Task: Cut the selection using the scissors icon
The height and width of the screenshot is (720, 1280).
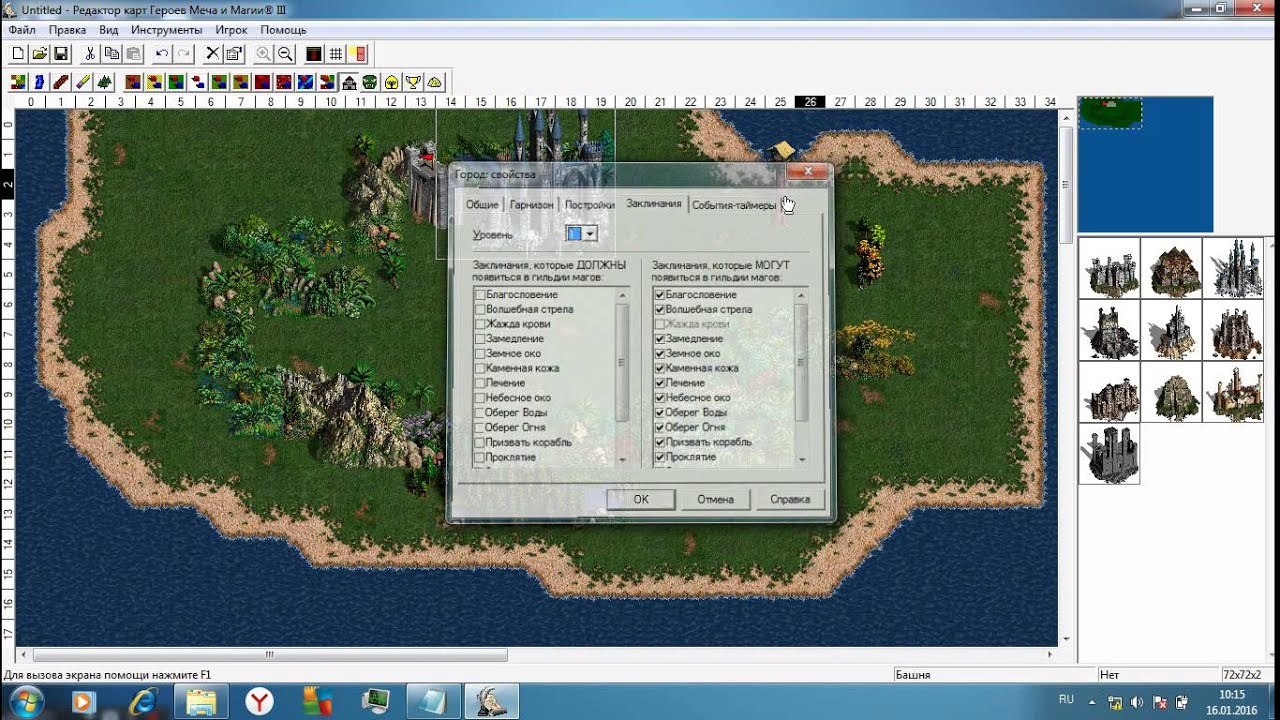Action: 90,54
